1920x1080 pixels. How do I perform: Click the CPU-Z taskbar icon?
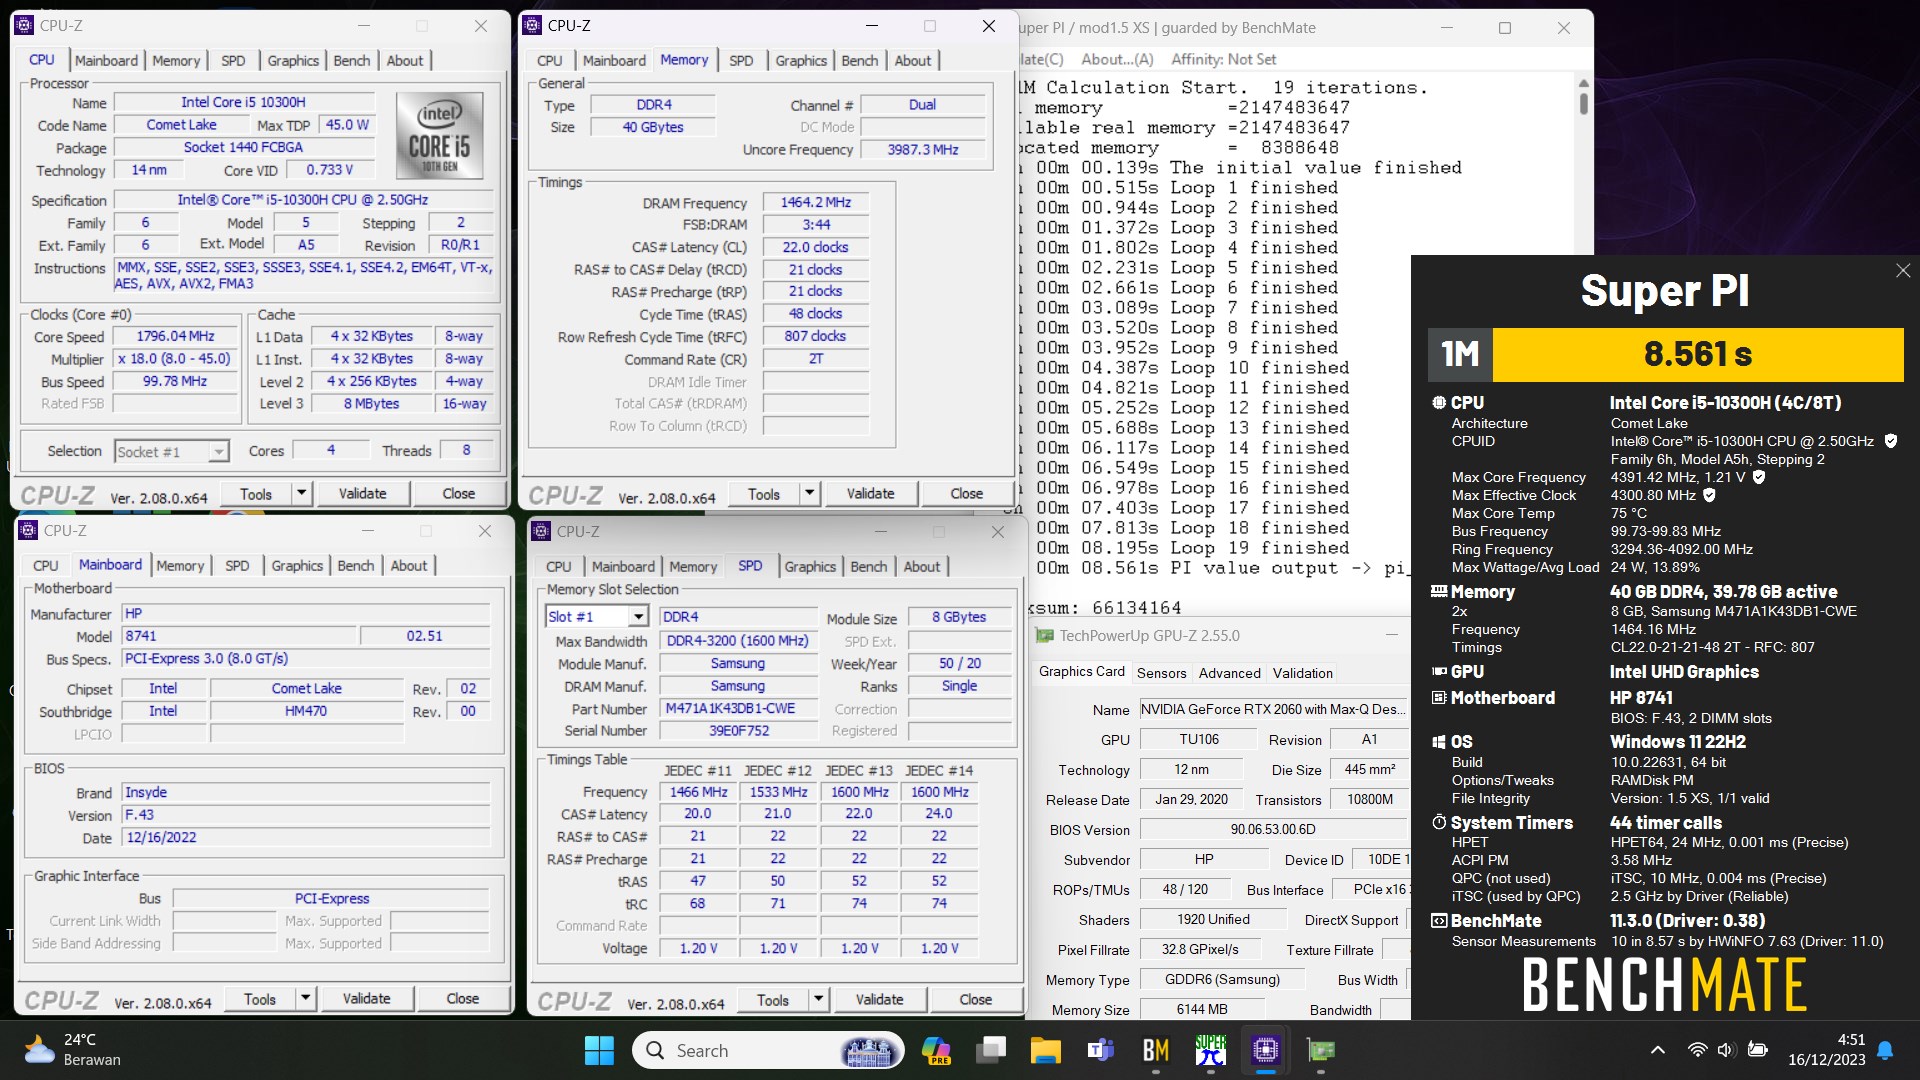(1265, 1050)
